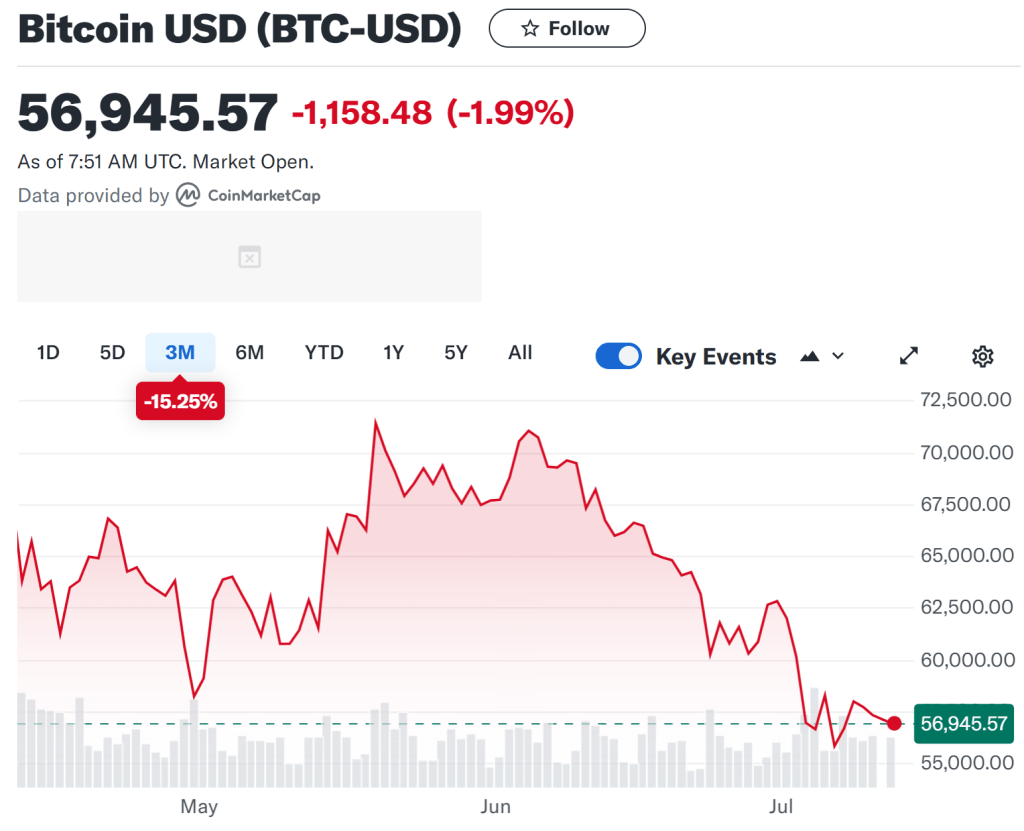The width and height of the screenshot is (1024, 831).
Task: Click the CoinMarketCap logo icon
Action: 188,195
